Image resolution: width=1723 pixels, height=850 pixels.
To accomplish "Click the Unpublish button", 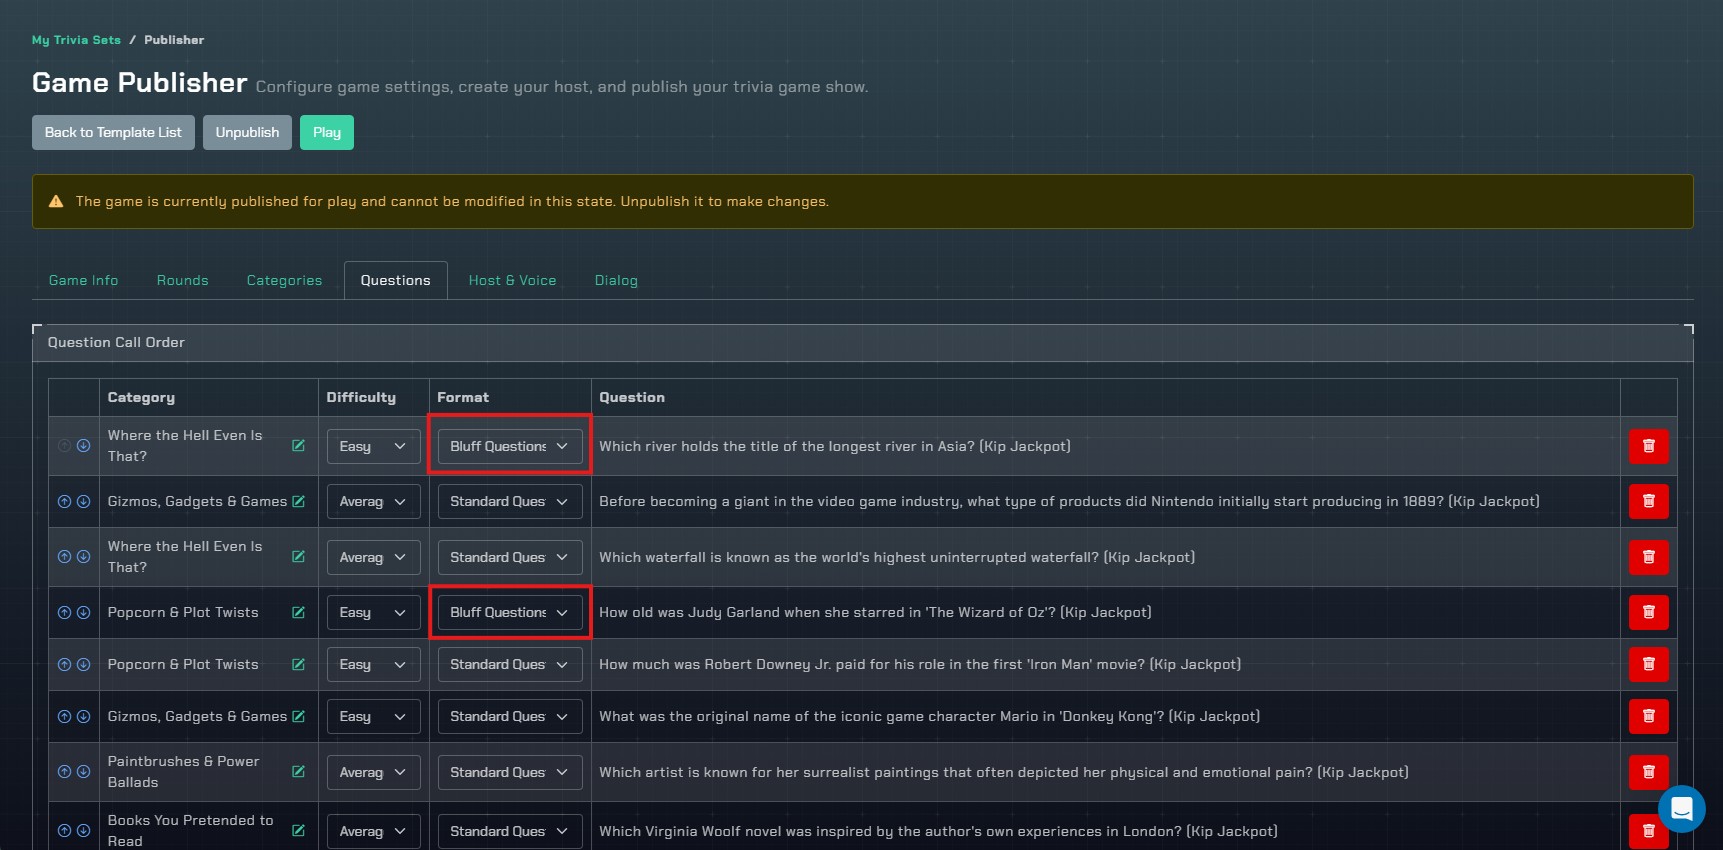I will pos(247,133).
